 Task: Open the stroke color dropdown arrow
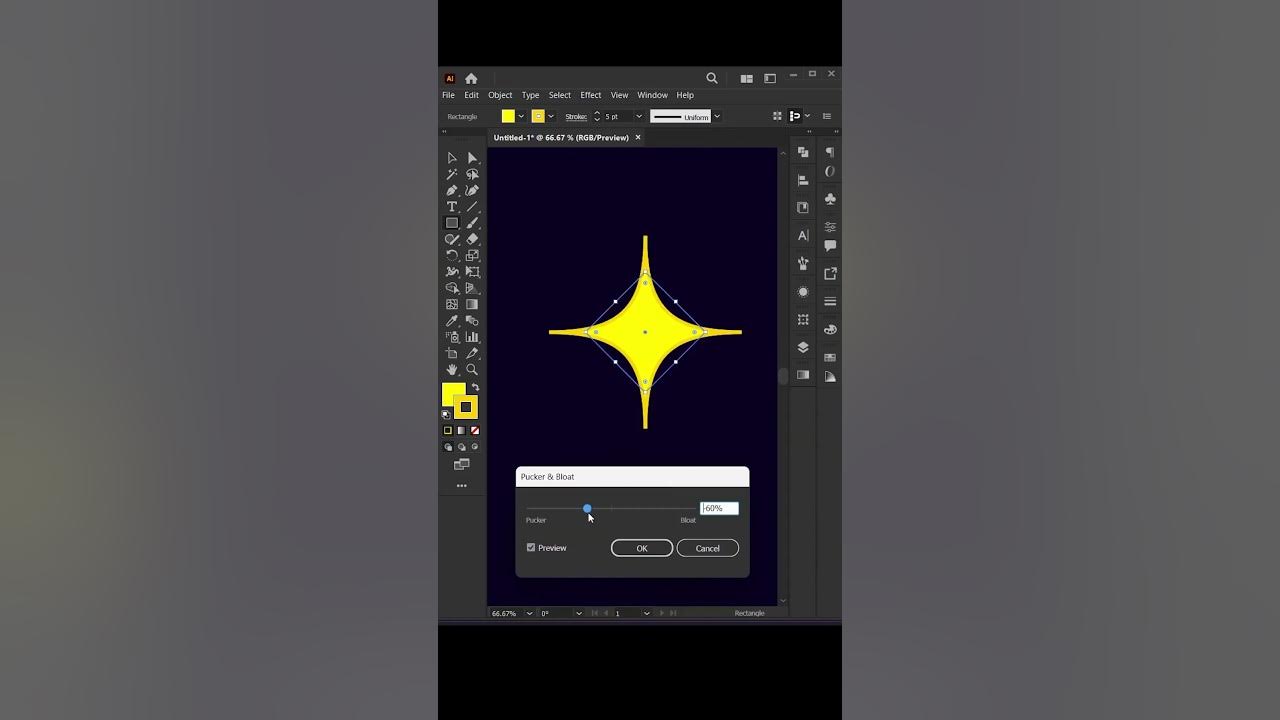pyautogui.click(x=551, y=116)
